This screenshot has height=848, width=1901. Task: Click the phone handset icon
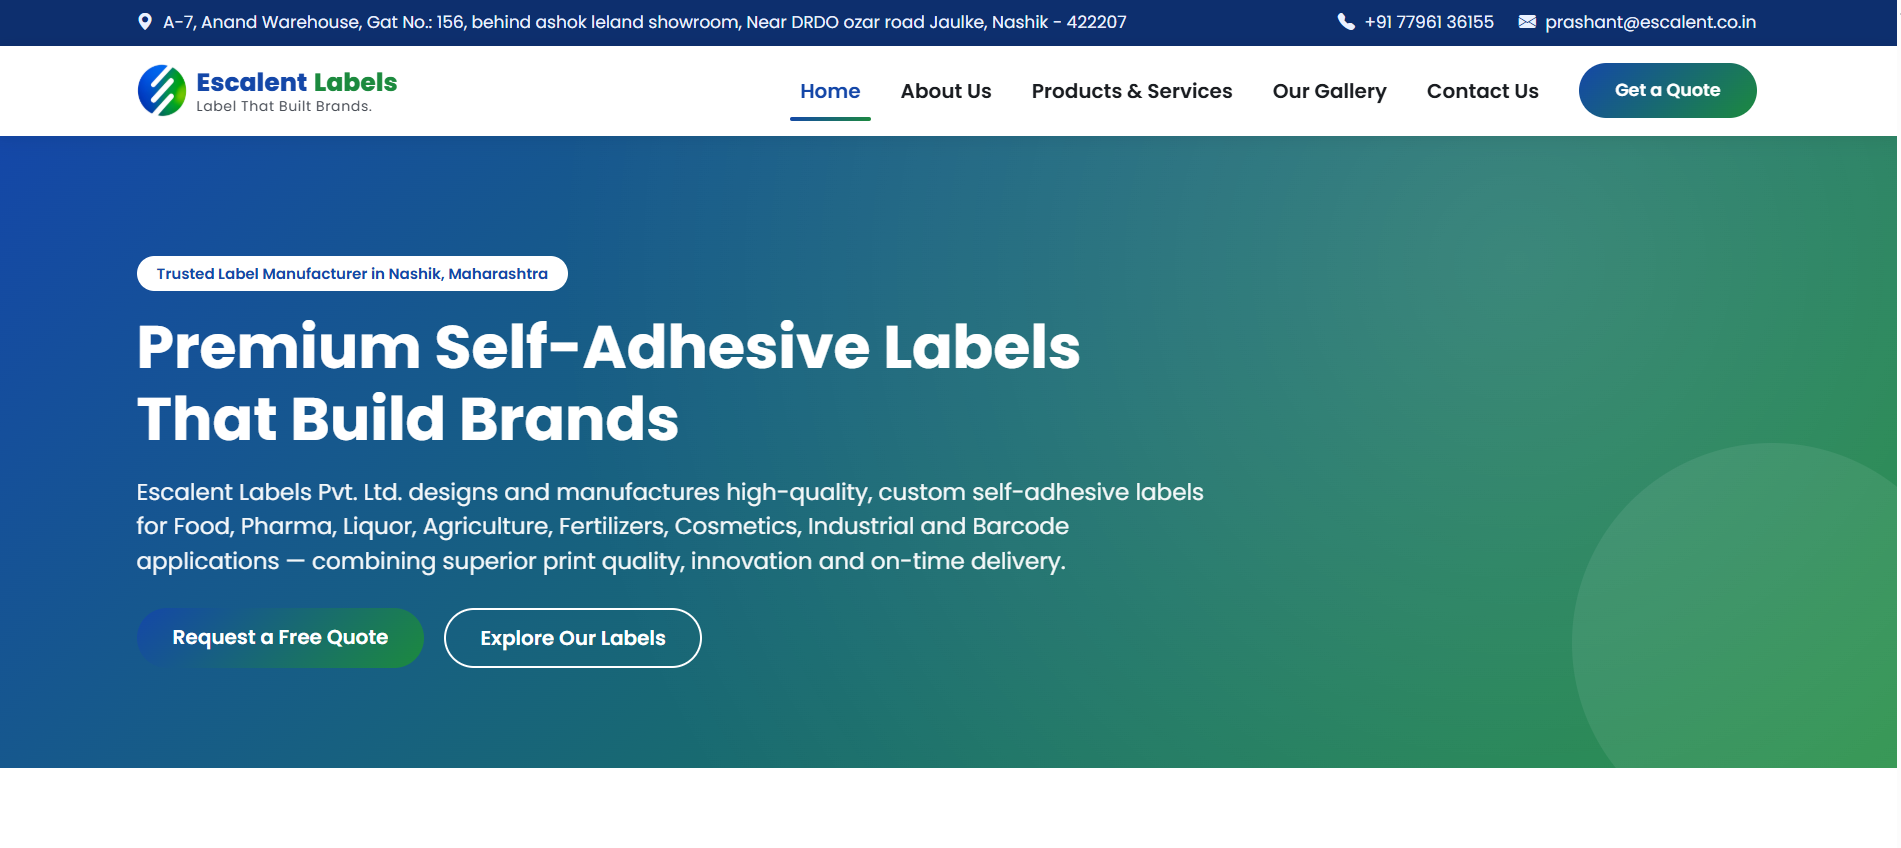click(1346, 22)
